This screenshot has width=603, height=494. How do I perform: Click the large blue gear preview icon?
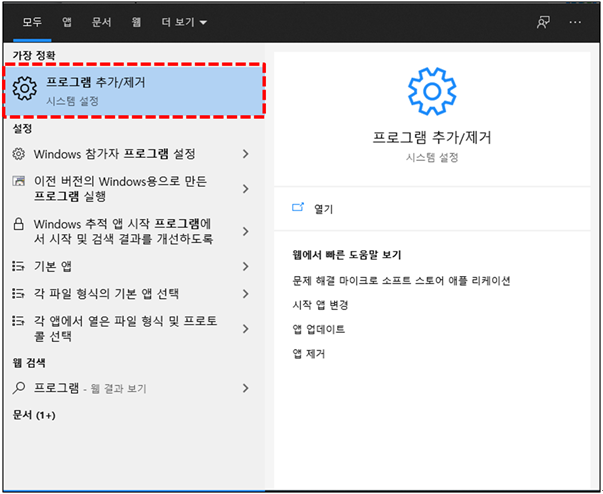432,91
